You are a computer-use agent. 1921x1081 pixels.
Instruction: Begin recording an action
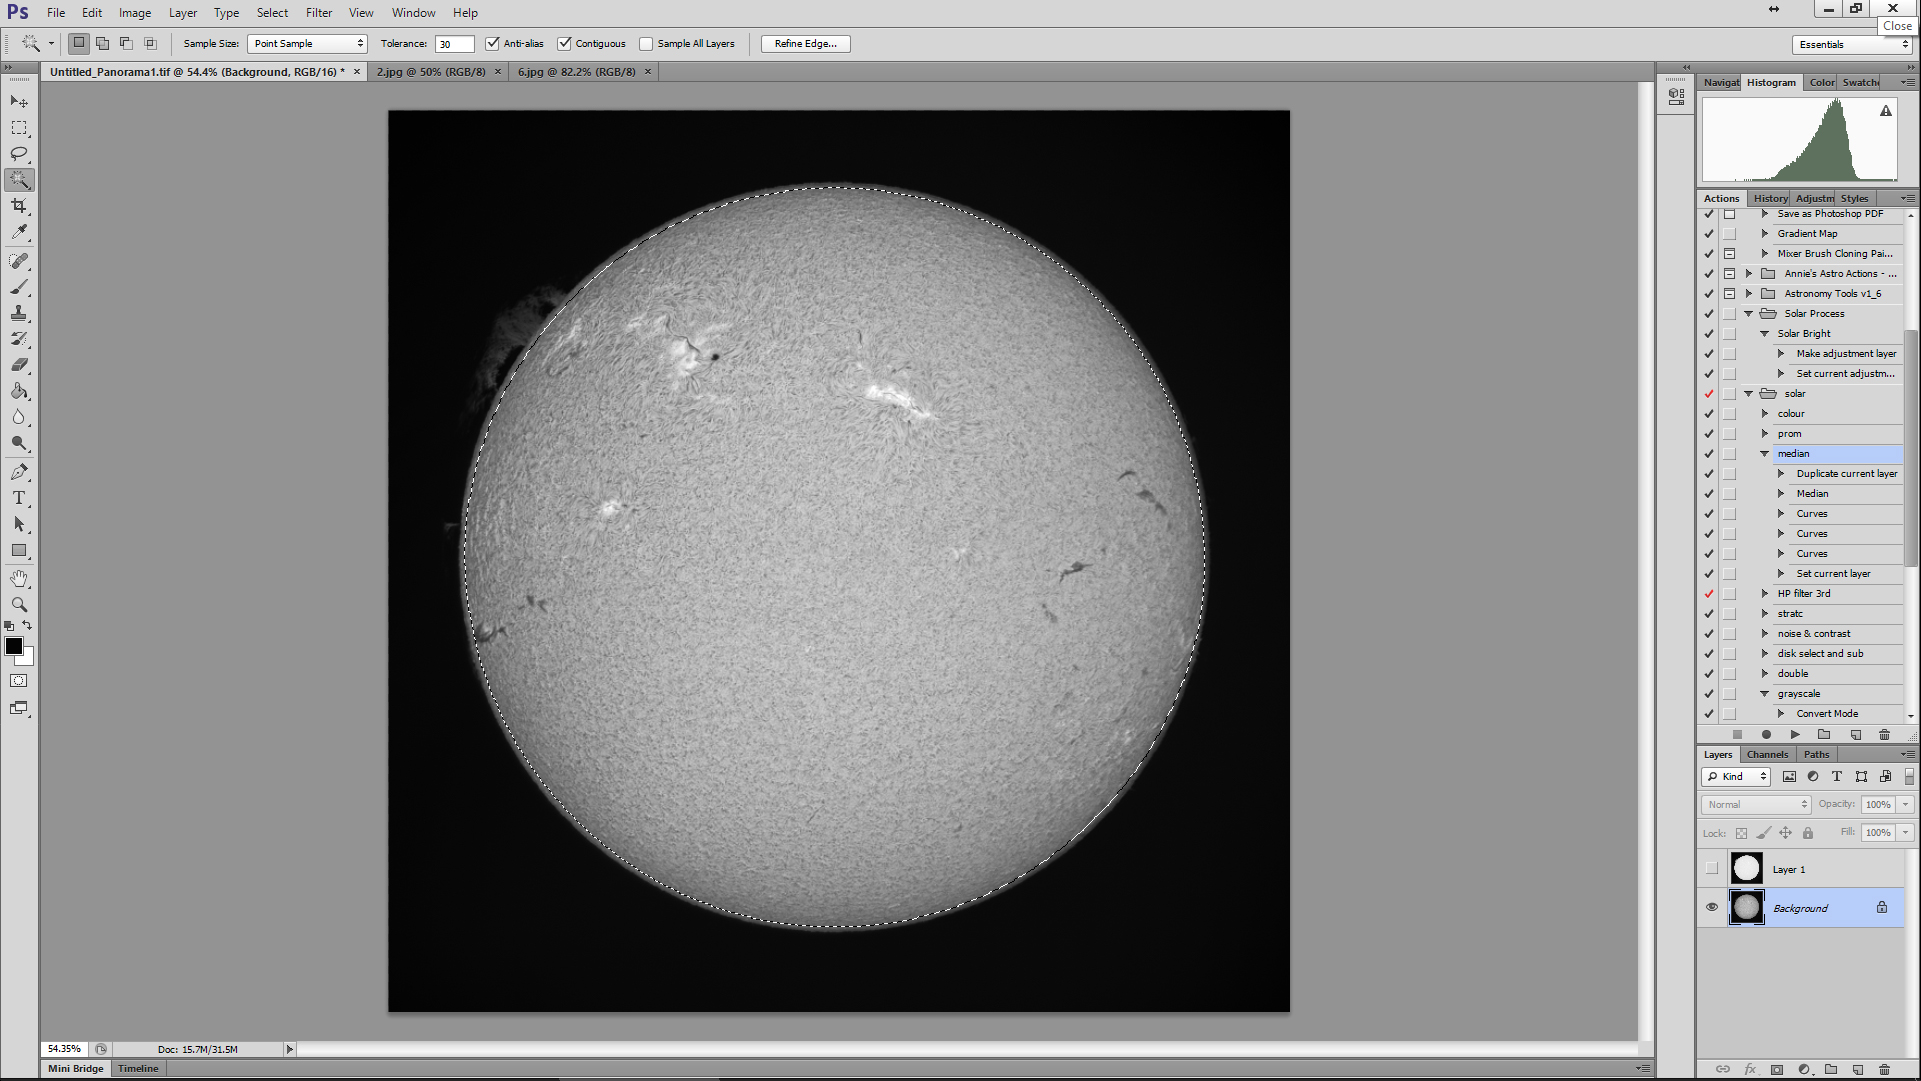(x=1766, y=735)
